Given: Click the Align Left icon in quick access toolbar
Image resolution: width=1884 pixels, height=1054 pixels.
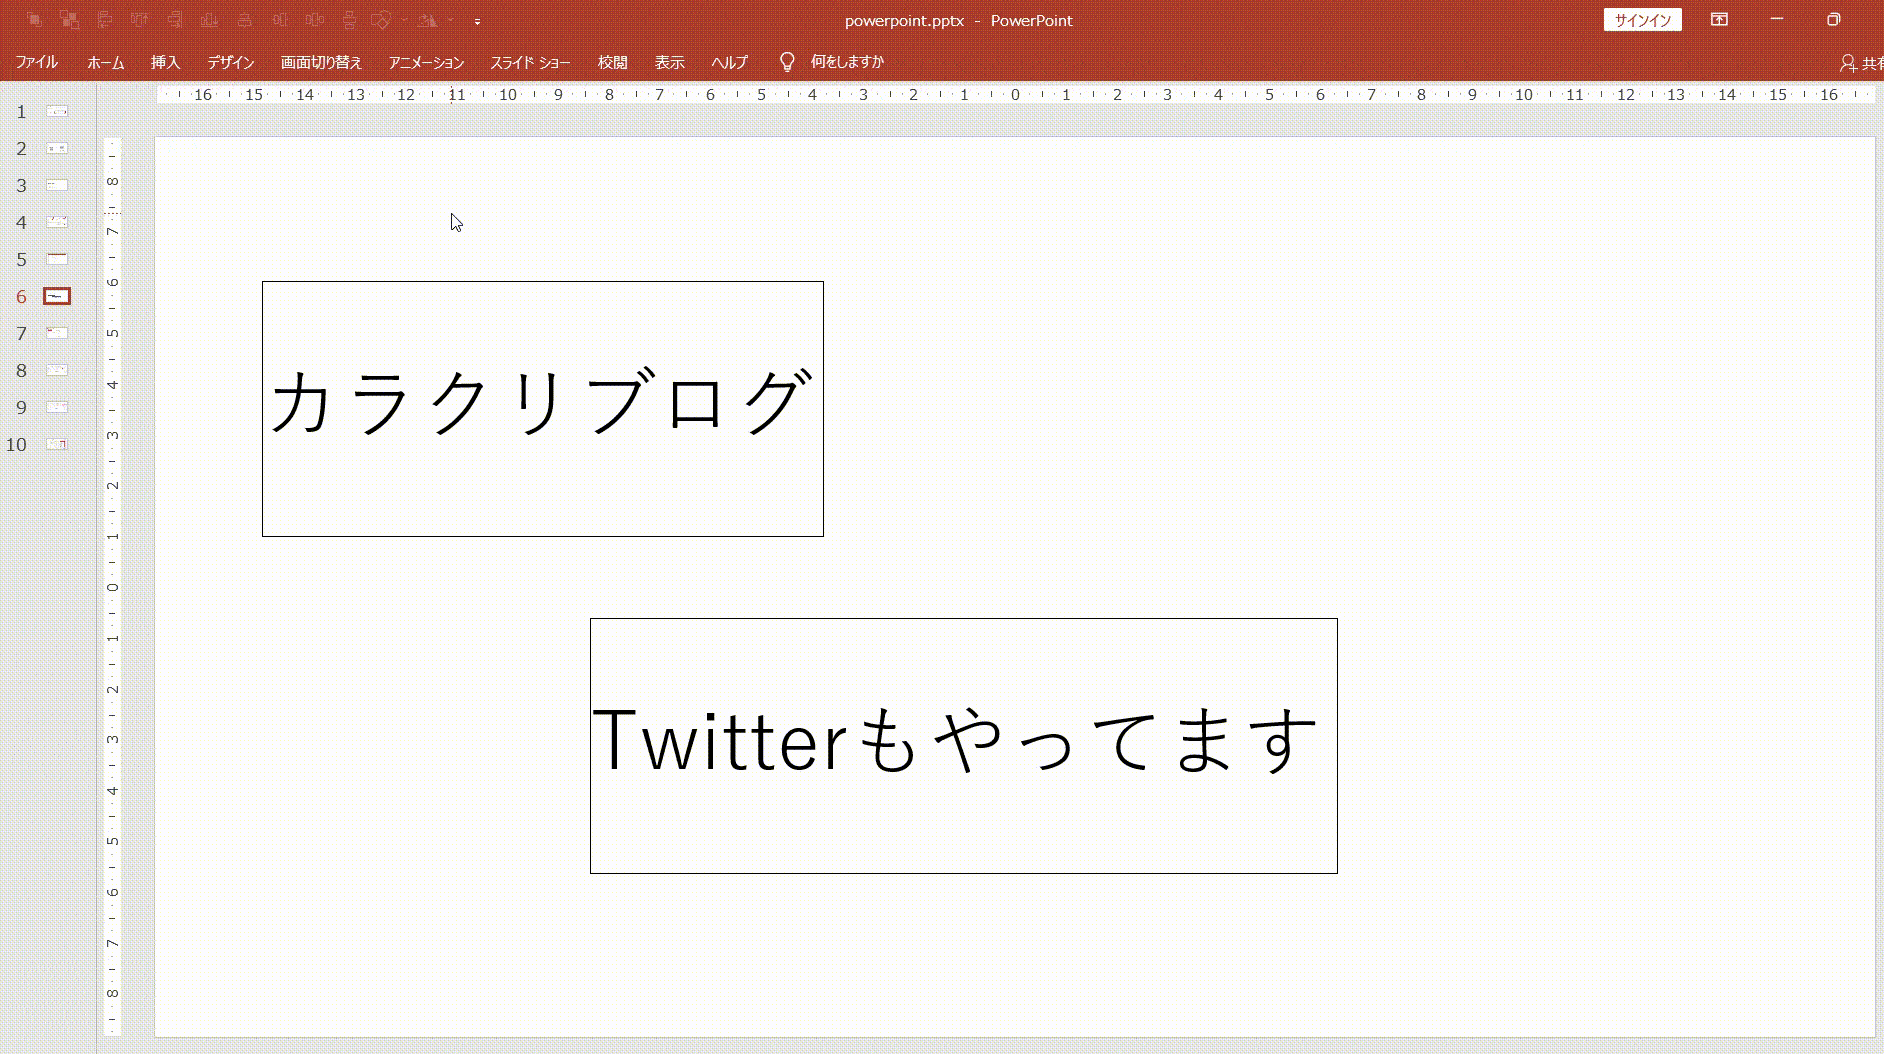Looking at the screenshot, I should [104, 20].
